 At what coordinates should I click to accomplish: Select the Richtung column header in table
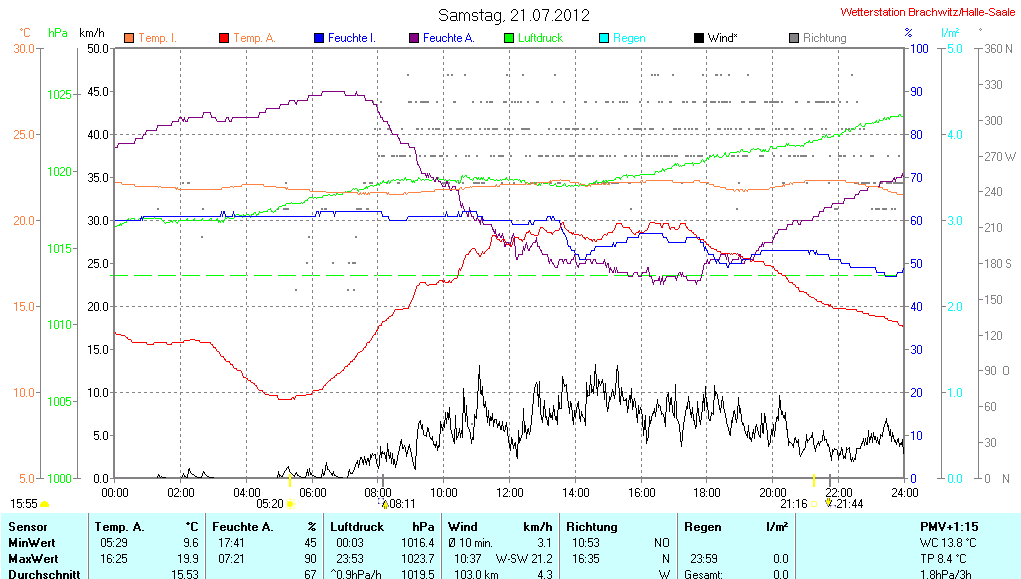click(592, 526)
